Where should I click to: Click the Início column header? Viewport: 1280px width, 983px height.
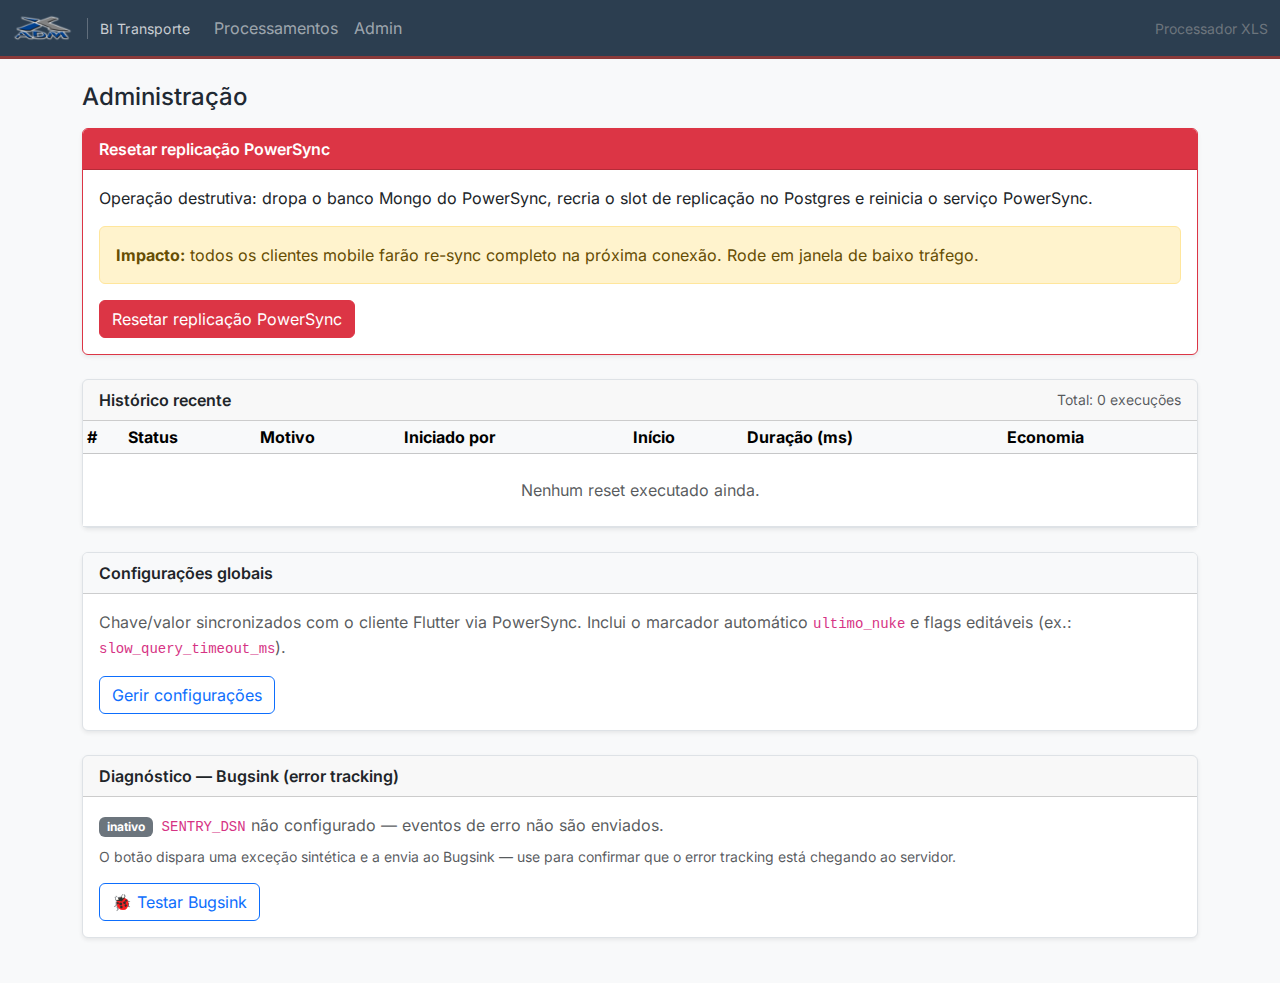(654, 437)
